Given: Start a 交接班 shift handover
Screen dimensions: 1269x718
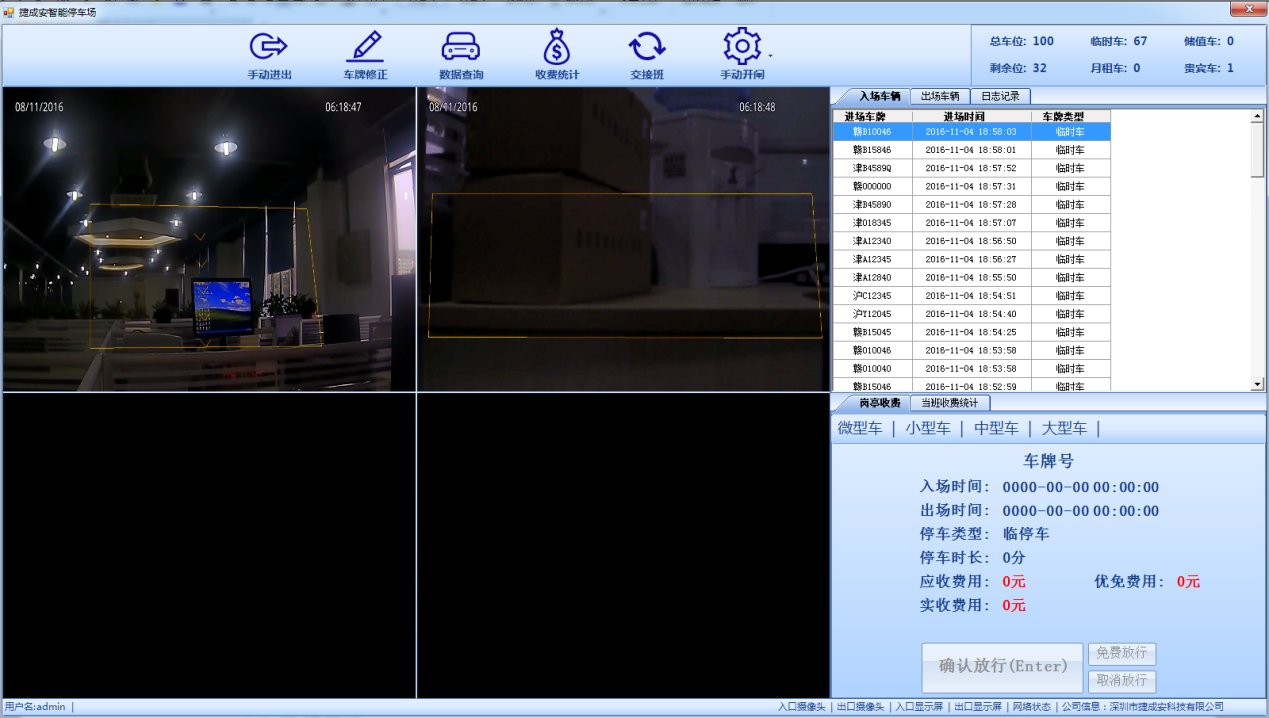Looking at the screenshot, I should point(645,55).
